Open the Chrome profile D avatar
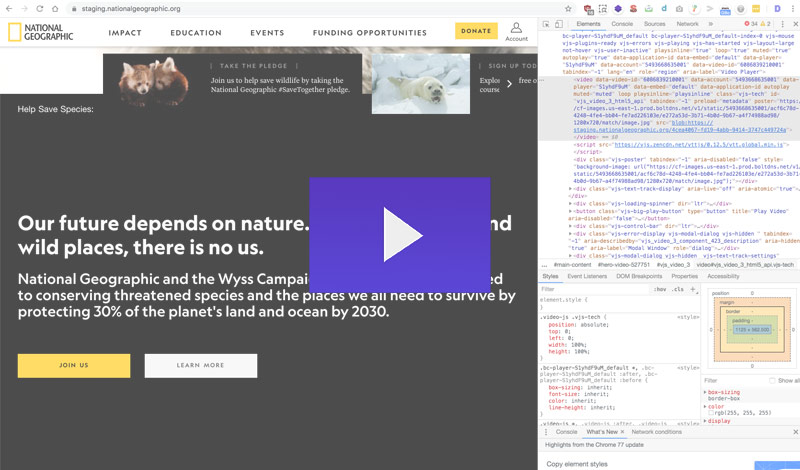 point(777,9)
